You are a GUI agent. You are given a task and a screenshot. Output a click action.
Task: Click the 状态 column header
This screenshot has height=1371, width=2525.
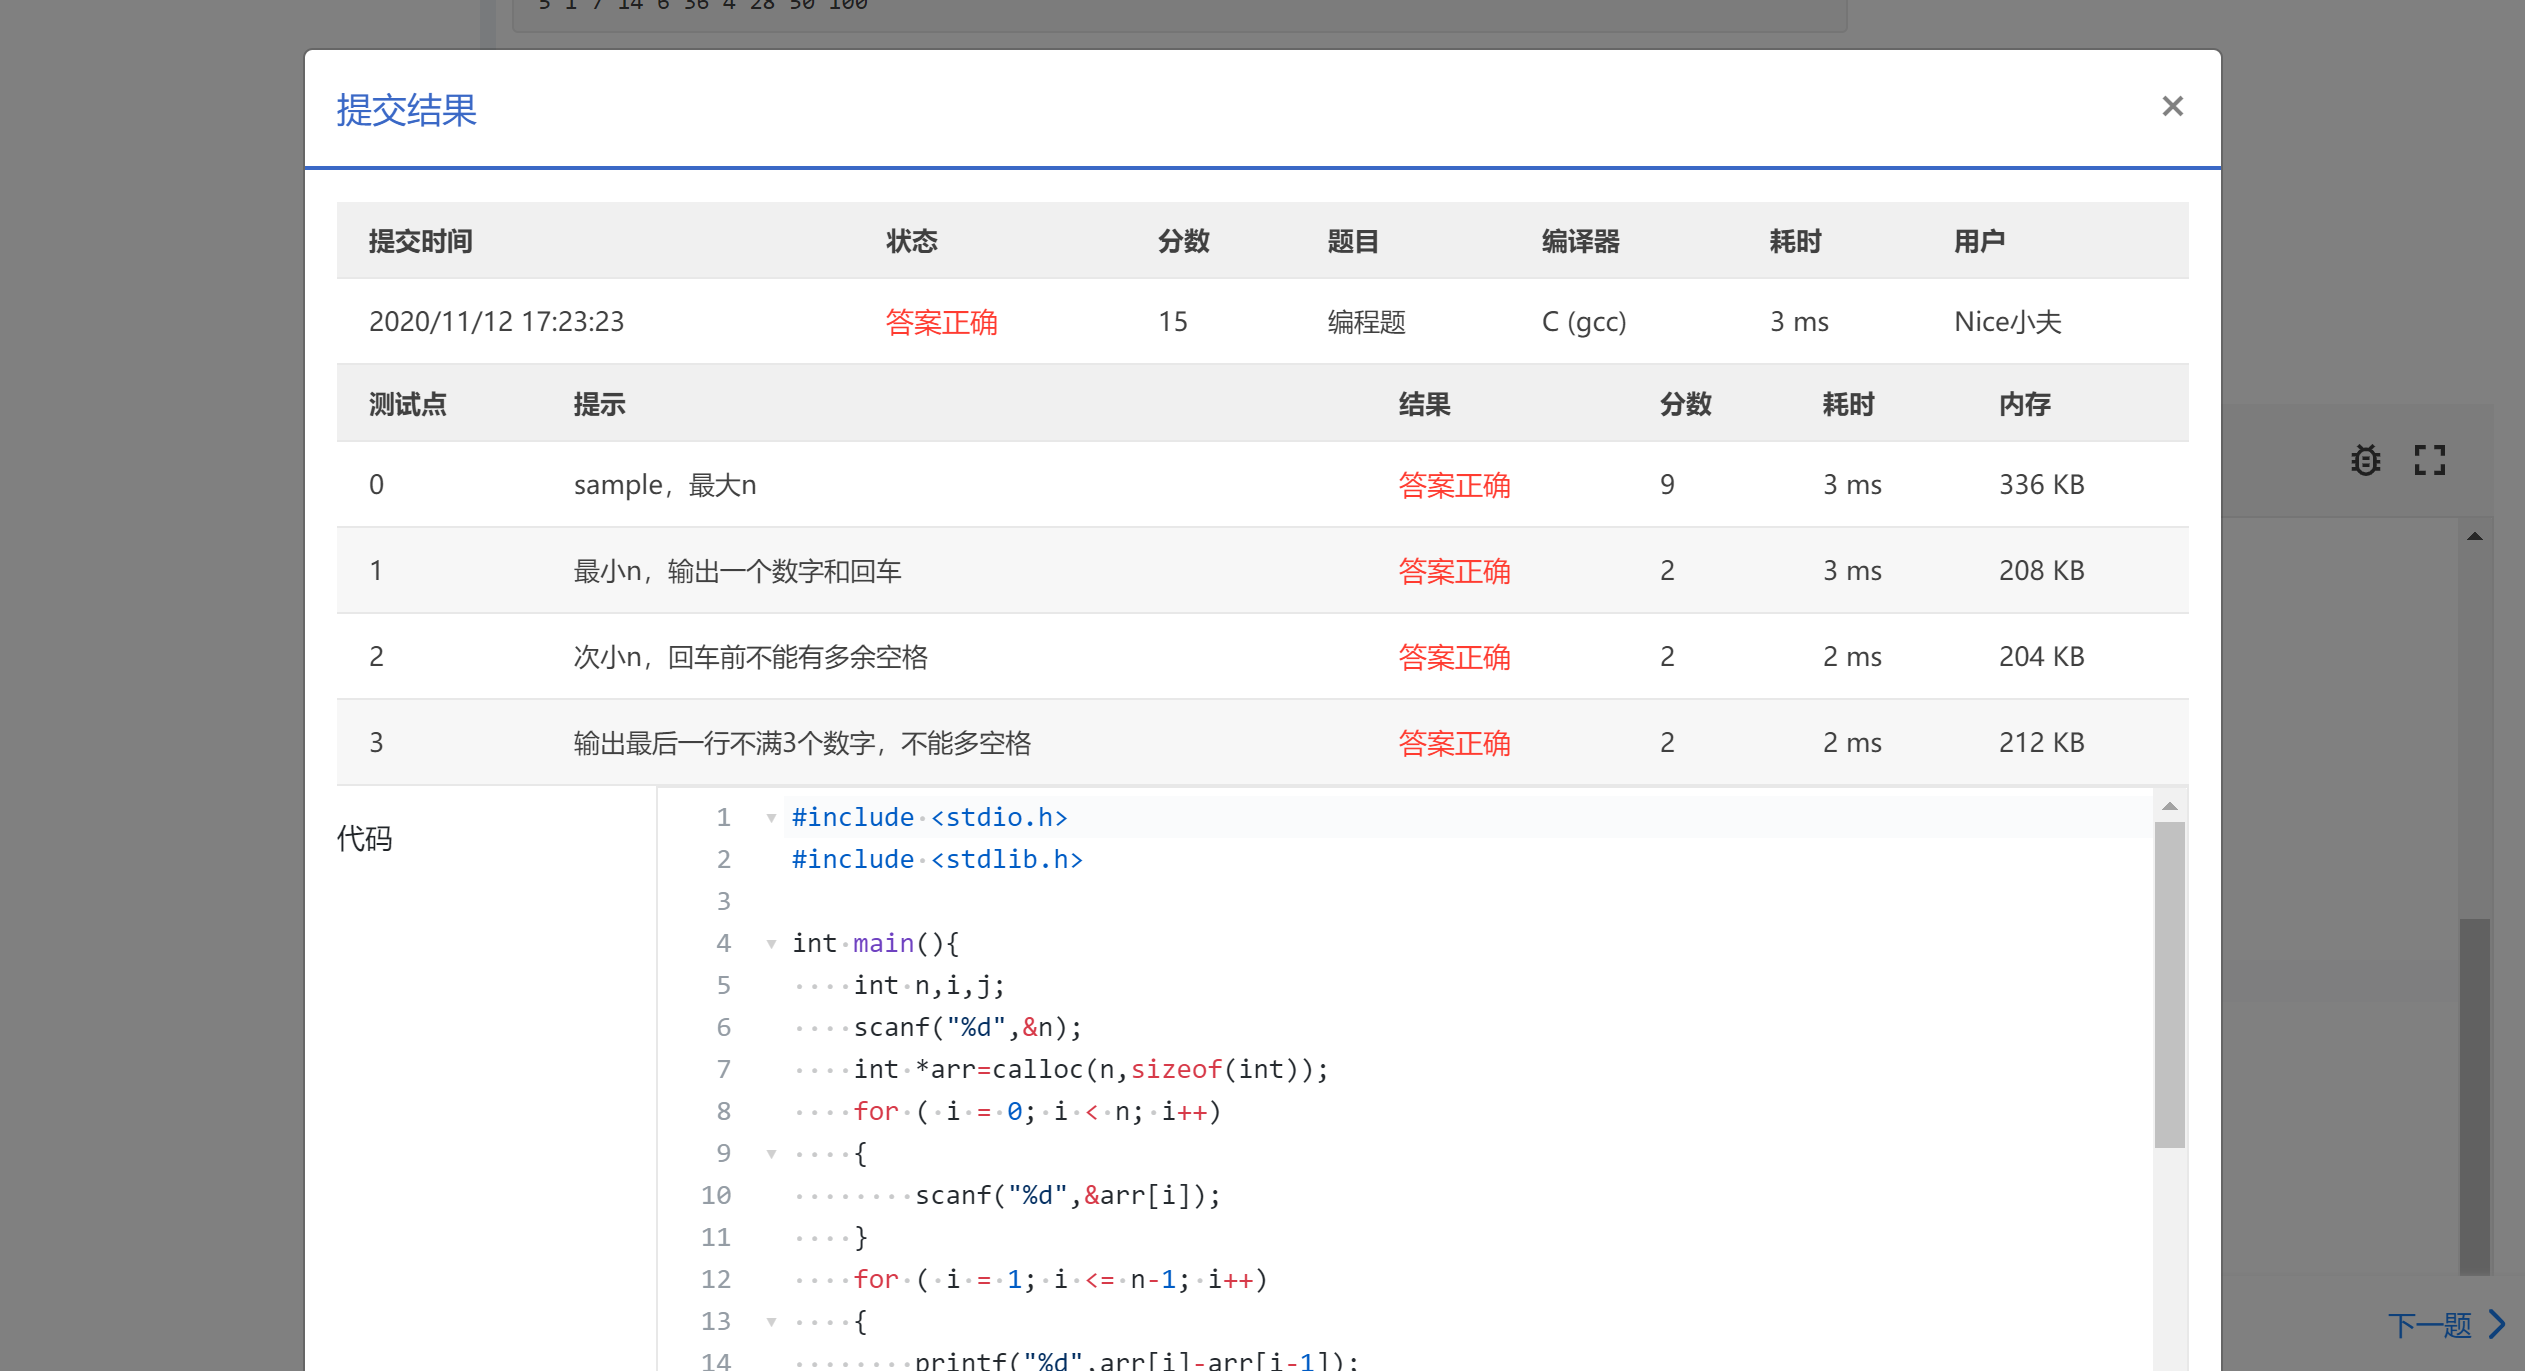pyautogui.click(x=911, y=241)
